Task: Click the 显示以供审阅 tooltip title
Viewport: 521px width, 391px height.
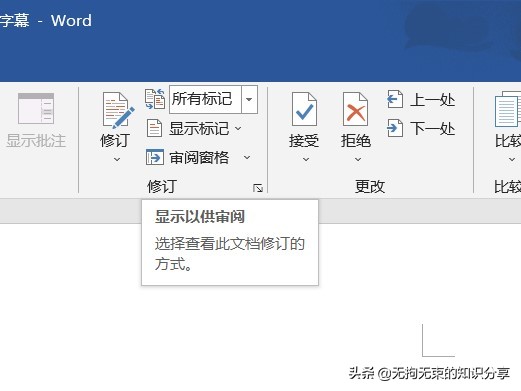Action: (200, 217)
